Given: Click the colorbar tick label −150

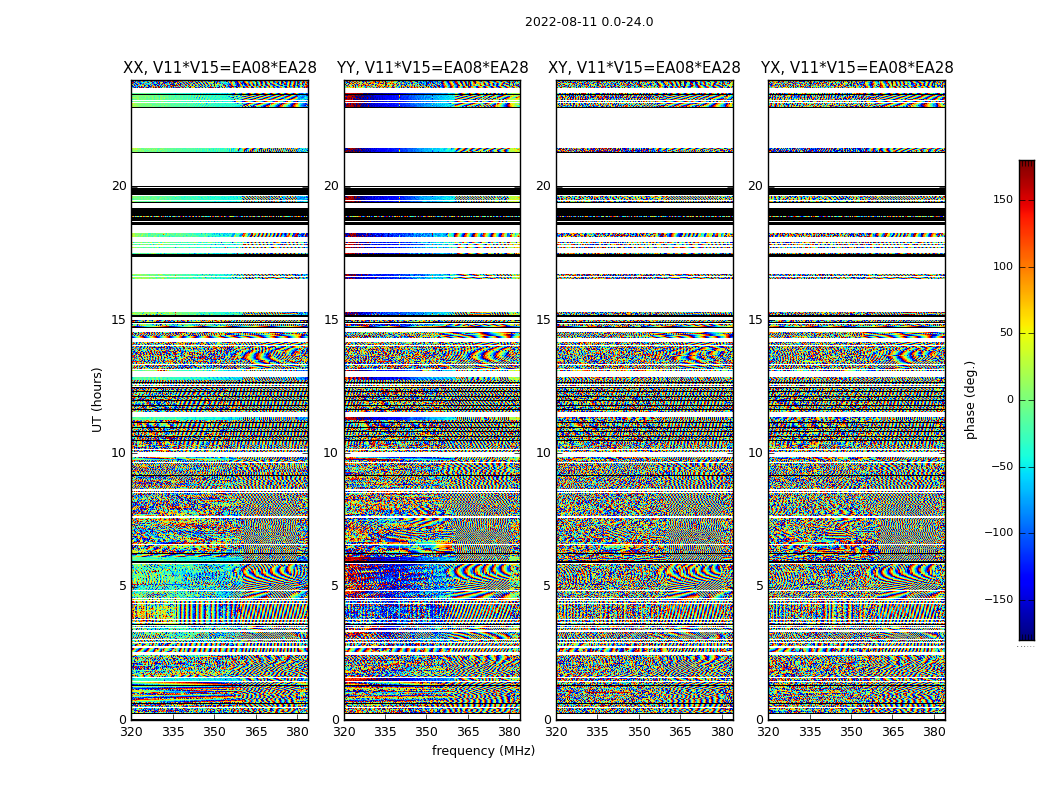Looking at the screenshot, I should [999, 599].
